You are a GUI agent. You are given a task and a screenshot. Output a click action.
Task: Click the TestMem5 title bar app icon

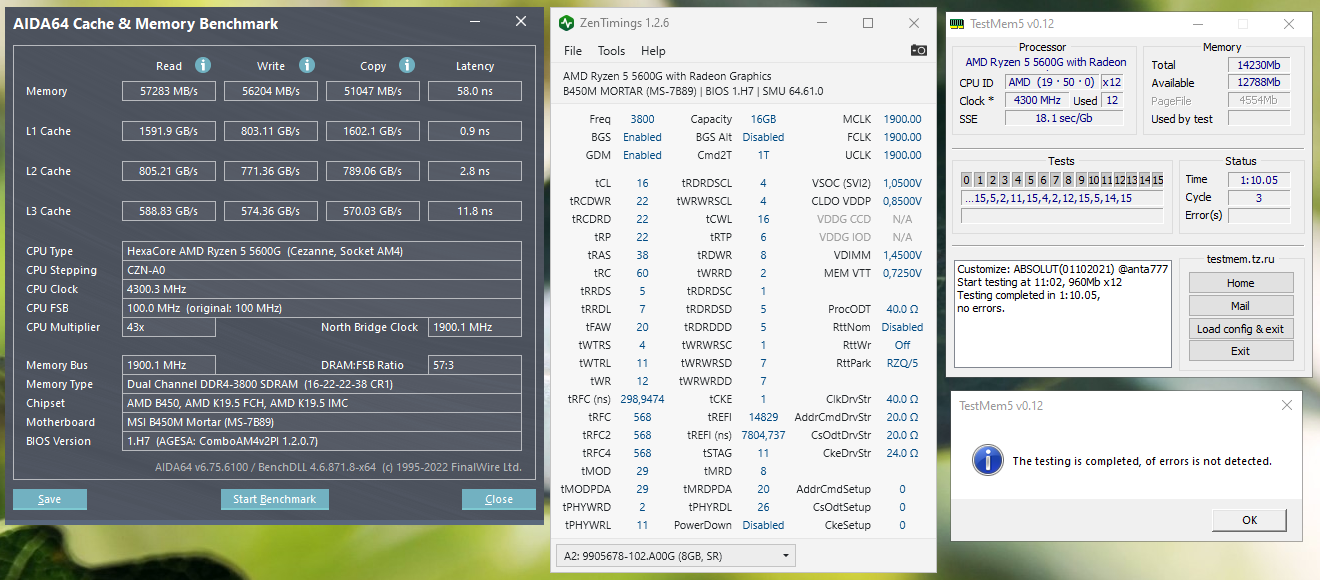coord(957,24)
